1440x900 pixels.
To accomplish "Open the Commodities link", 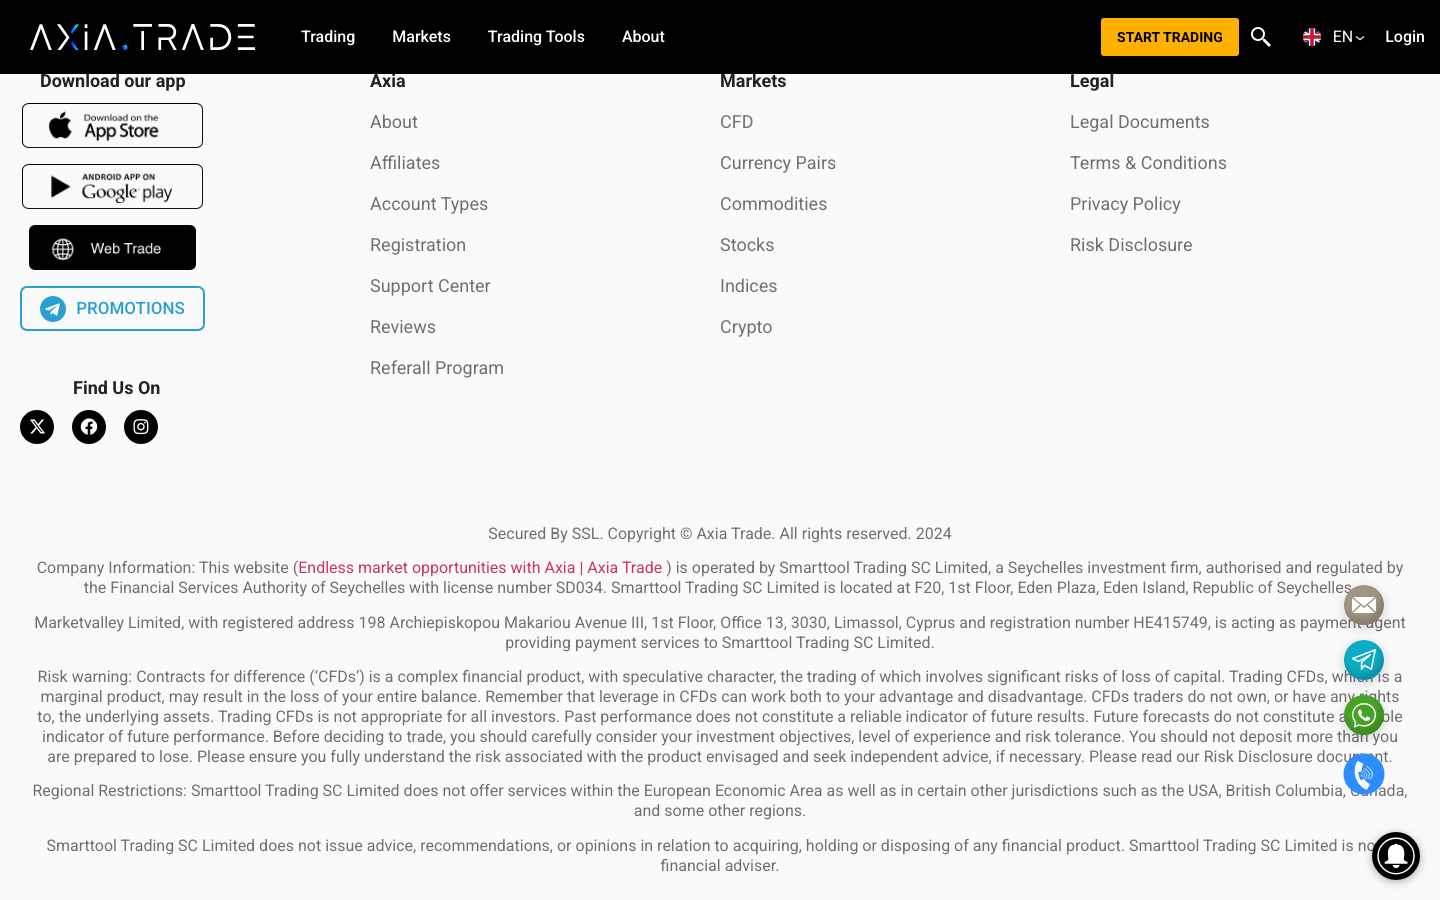I will [x=774, y=204].
